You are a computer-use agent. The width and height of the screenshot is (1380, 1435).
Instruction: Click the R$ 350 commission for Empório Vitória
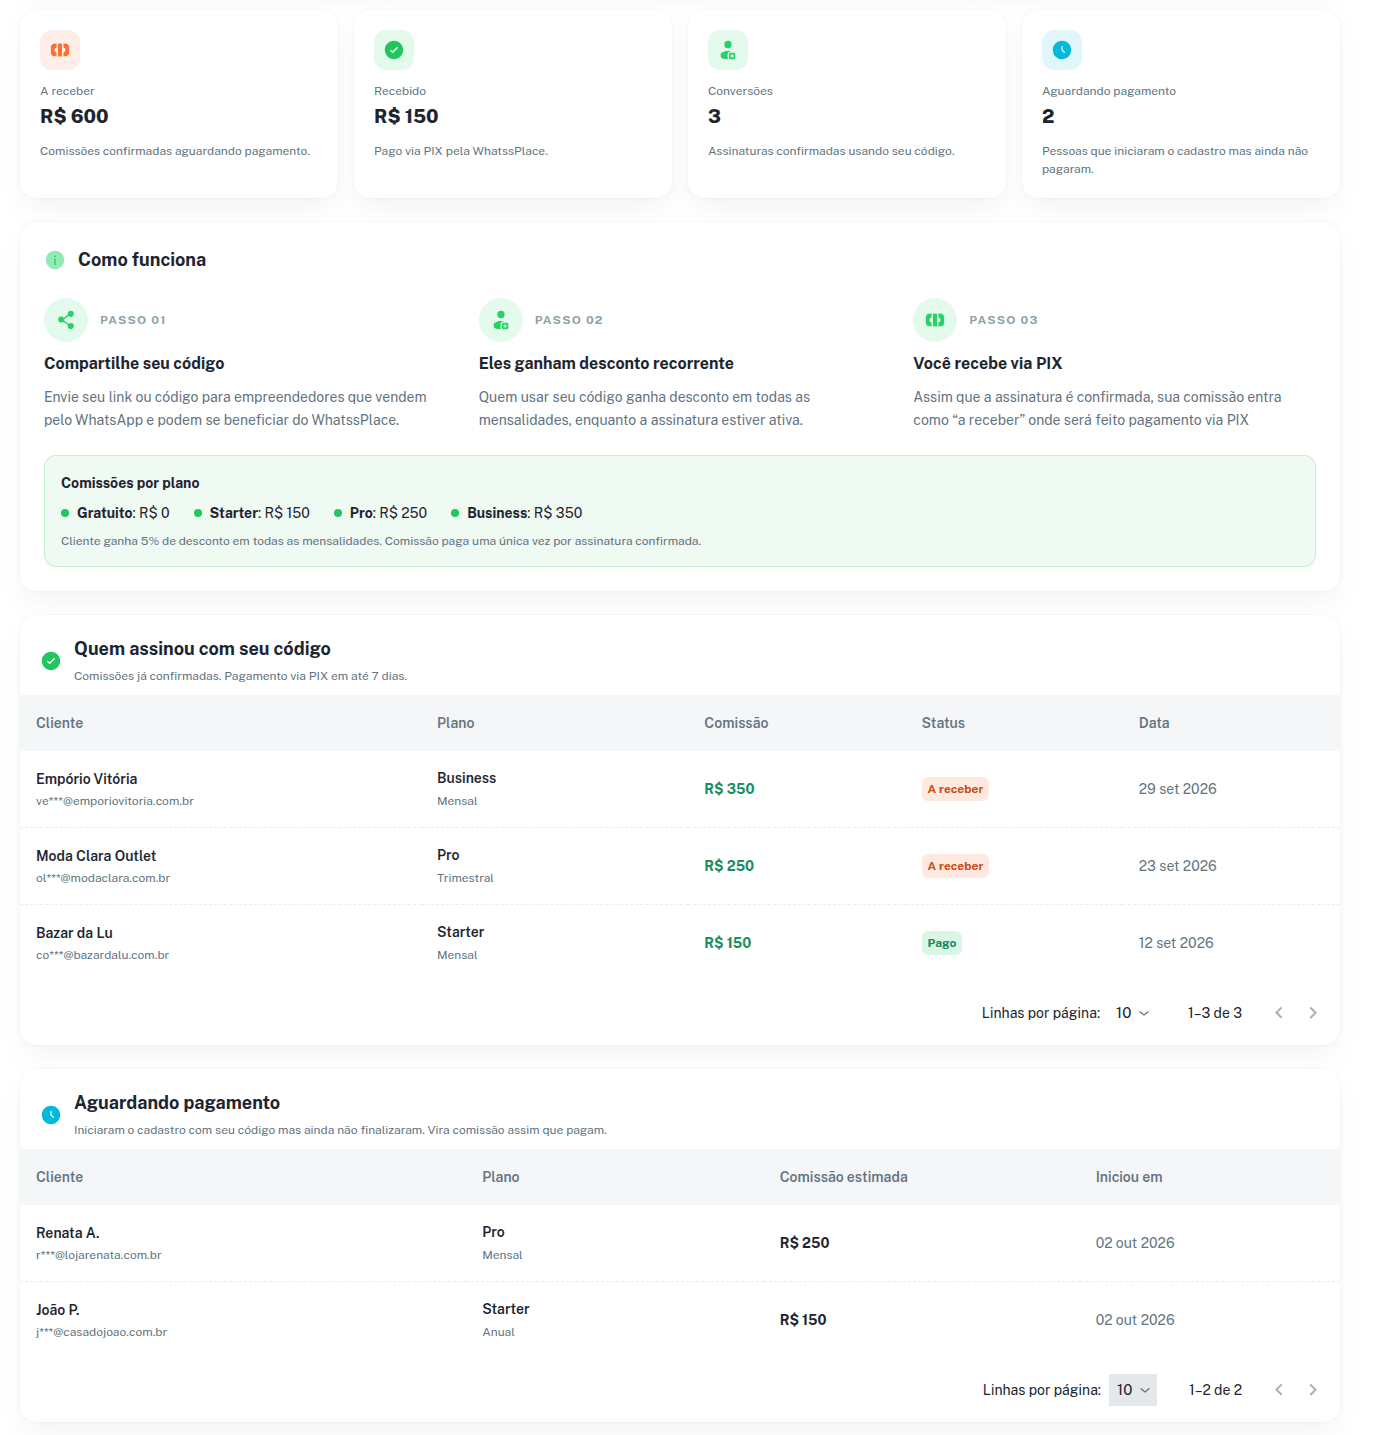[x=729, y=789]
